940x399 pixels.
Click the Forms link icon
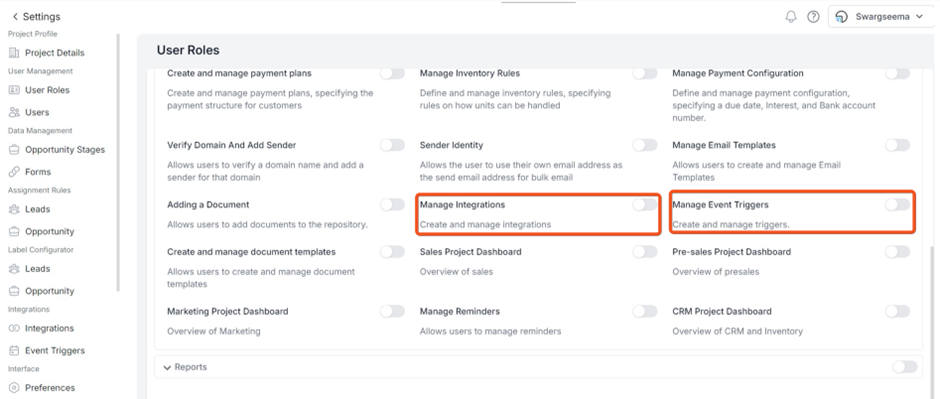click(x=14, y=172)
